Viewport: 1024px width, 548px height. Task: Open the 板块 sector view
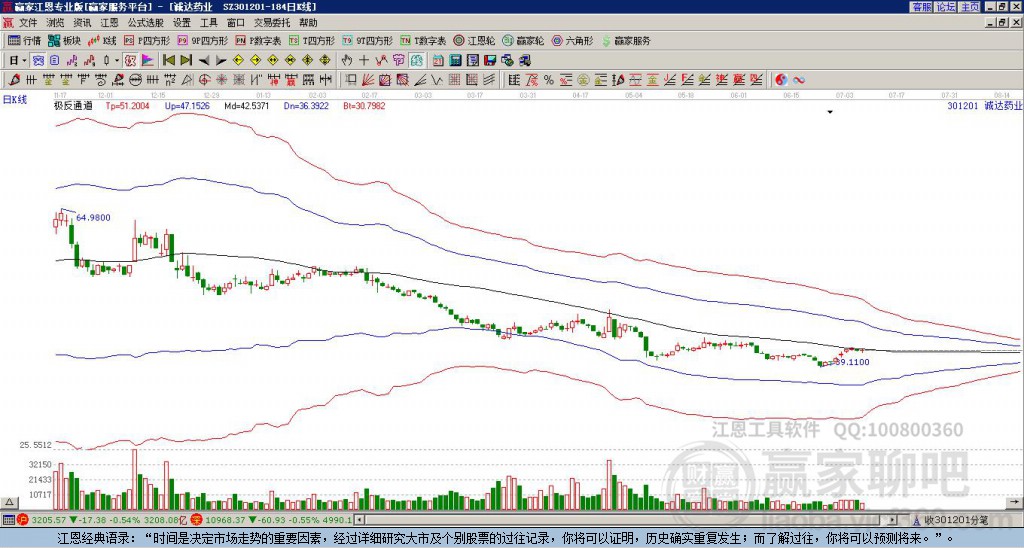pyautogui.click(x=65, y=40)
